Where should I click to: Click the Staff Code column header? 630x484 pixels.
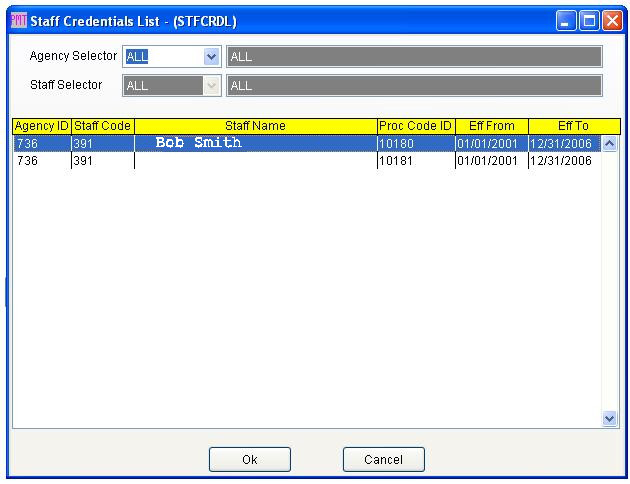(102, 126)
